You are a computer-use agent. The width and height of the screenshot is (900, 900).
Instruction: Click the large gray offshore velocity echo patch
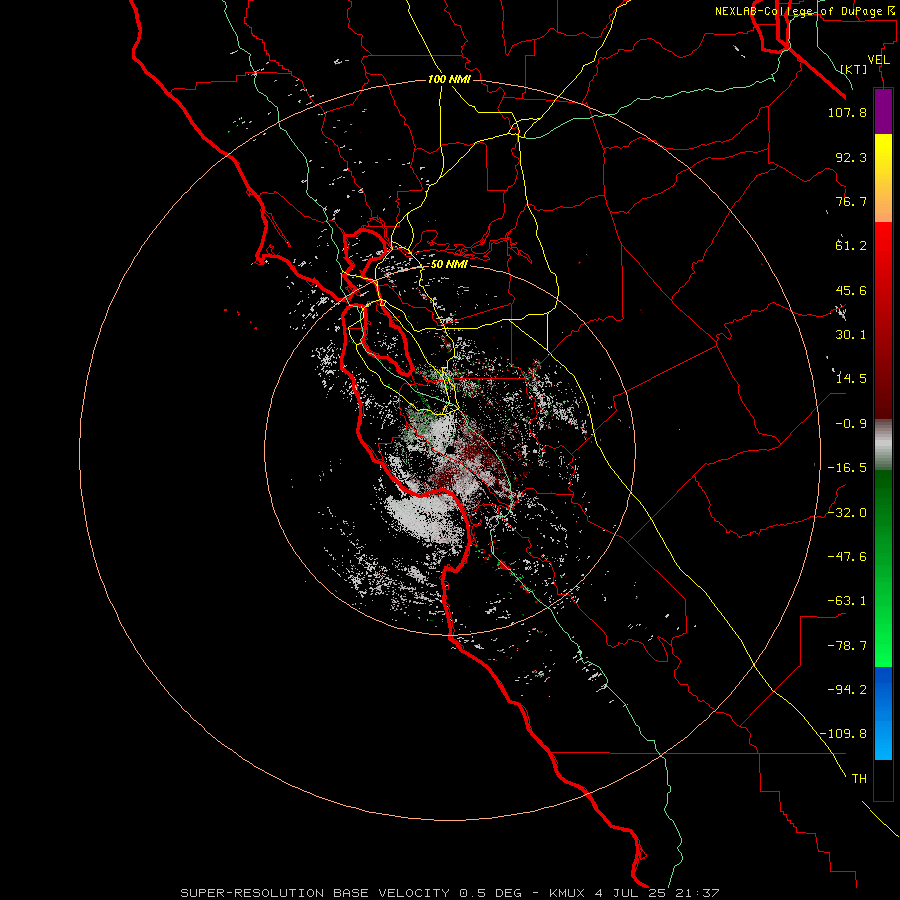(x=425, y=517)
